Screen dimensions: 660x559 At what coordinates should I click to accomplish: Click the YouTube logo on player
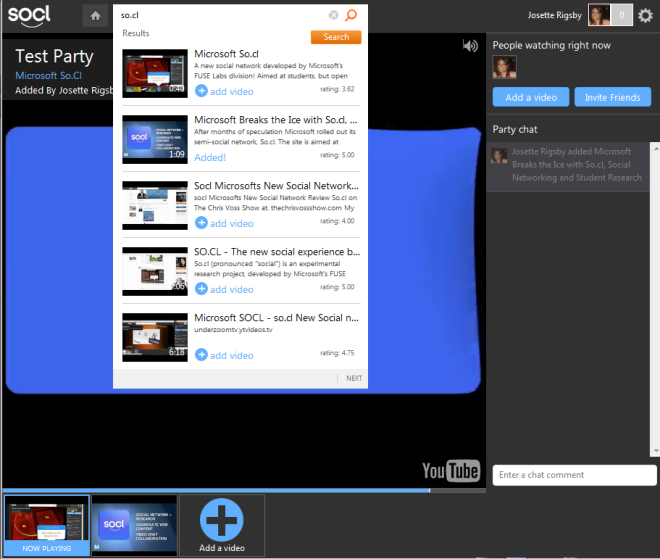(x=451, y=471)
